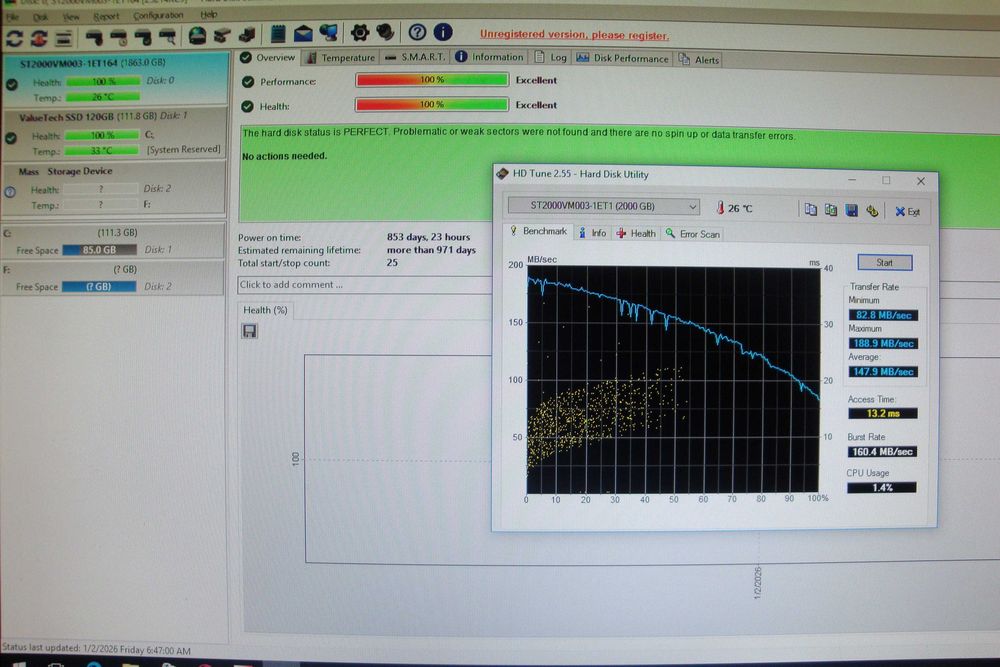The width and height of the screenshot is (1000, 667).
Task: Select HD Tune Info tab
Action: coord(592,233)
